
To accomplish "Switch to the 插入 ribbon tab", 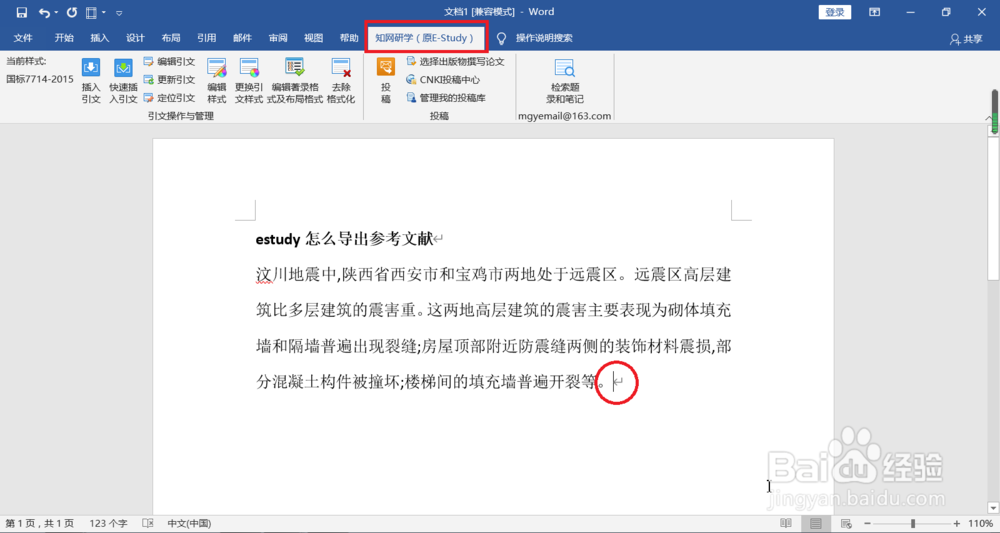I will [99, 38].
